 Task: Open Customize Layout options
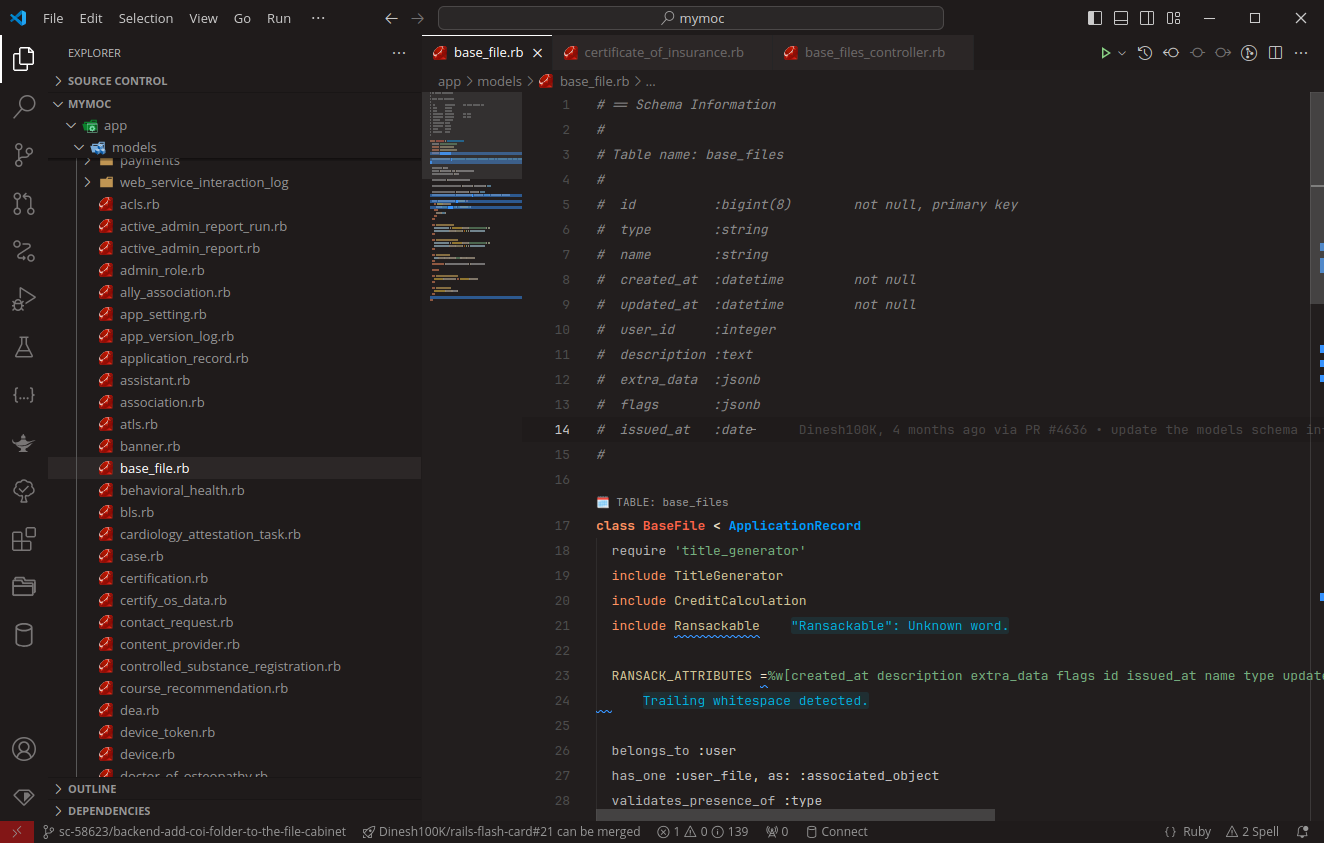point(1173,18)
